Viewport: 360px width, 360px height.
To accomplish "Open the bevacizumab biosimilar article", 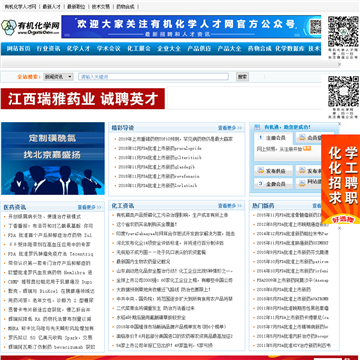I will 52,347.
